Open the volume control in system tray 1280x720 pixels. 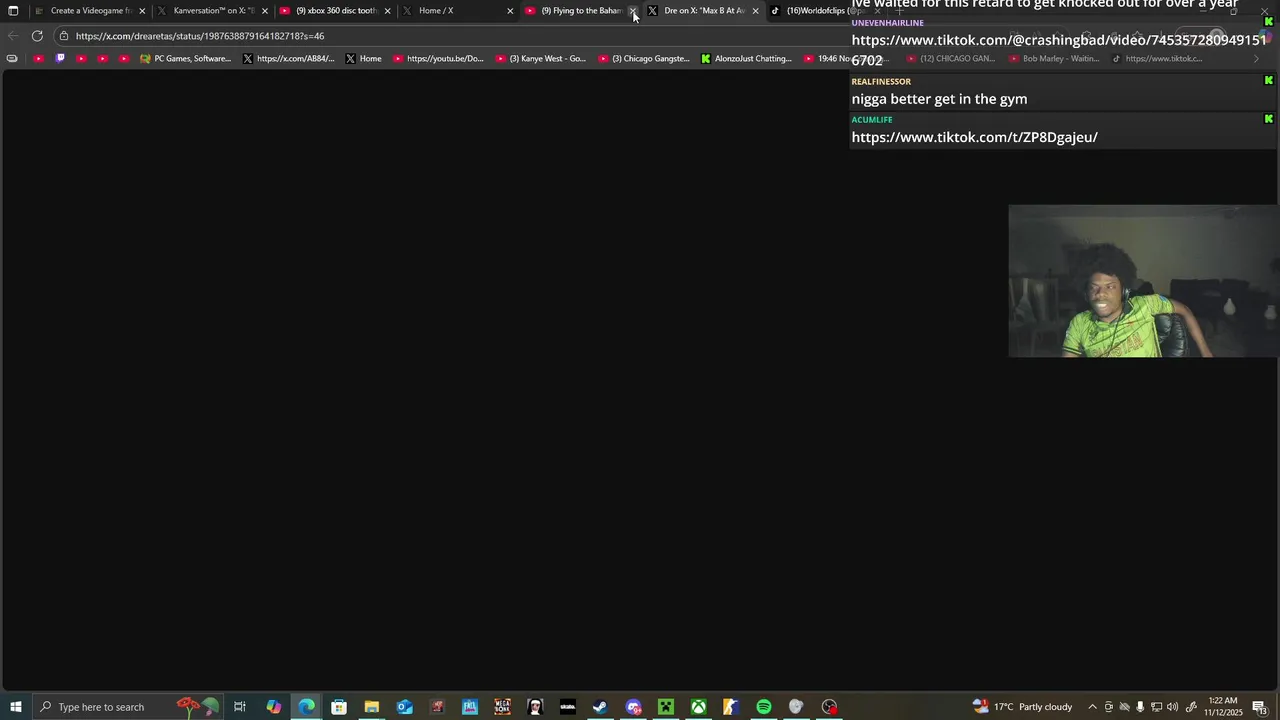click(x=1172, y=707)
